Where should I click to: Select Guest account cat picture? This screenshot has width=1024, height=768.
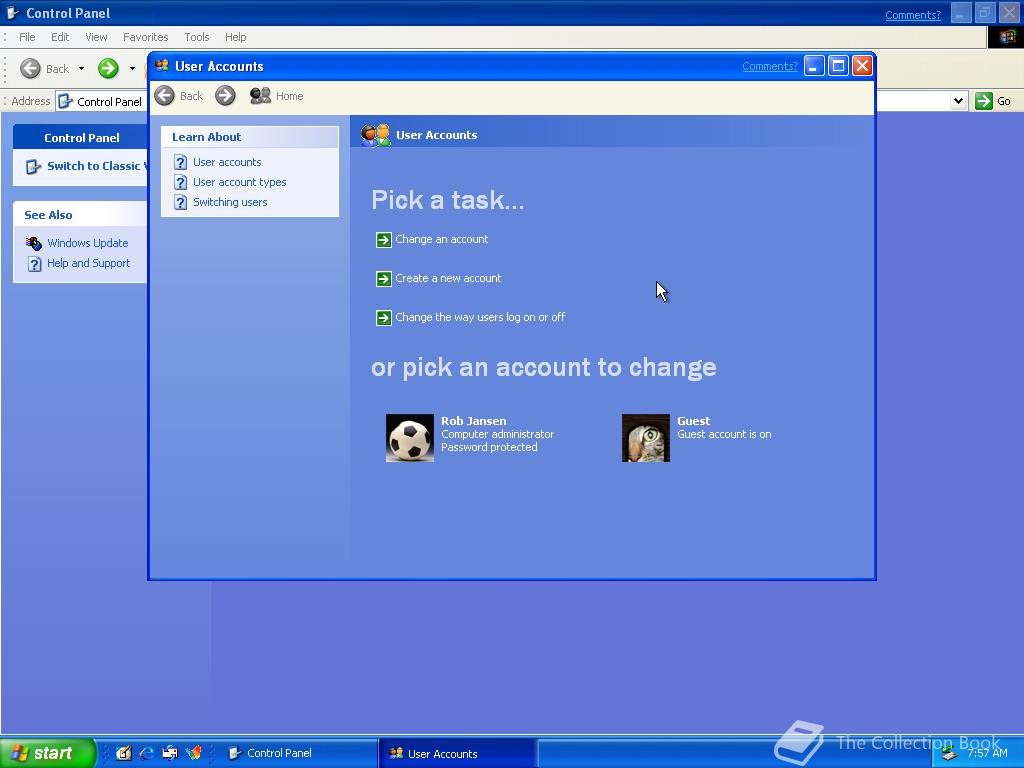point(645,438)
